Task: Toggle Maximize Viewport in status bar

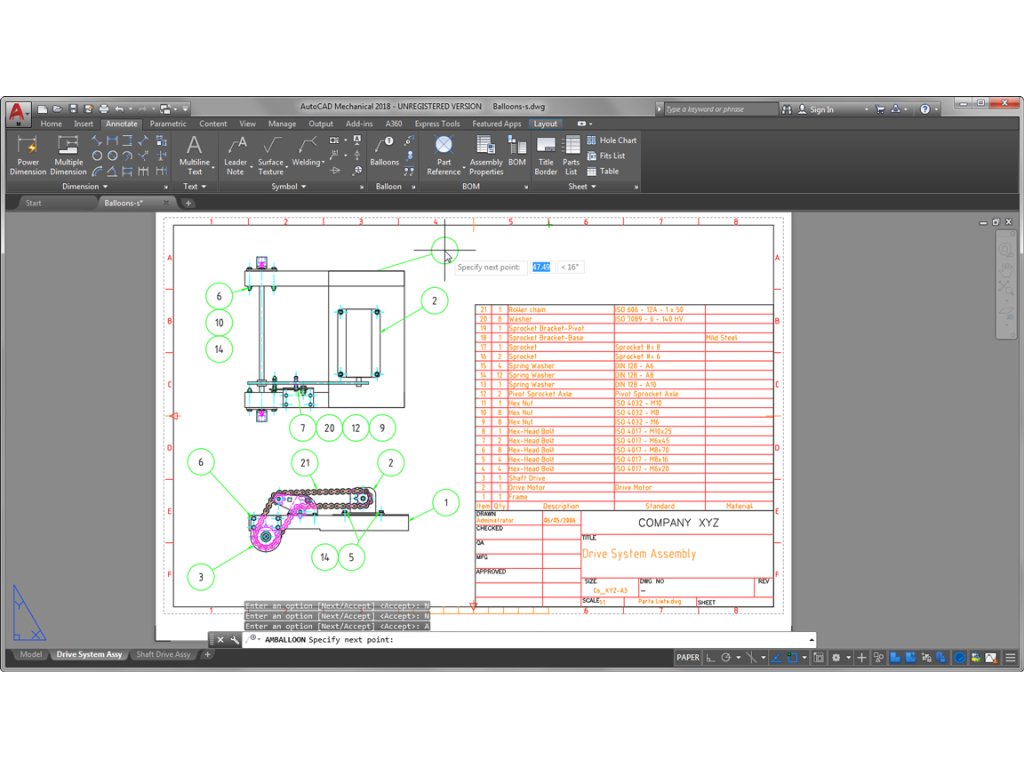Action: coord(818,658)
